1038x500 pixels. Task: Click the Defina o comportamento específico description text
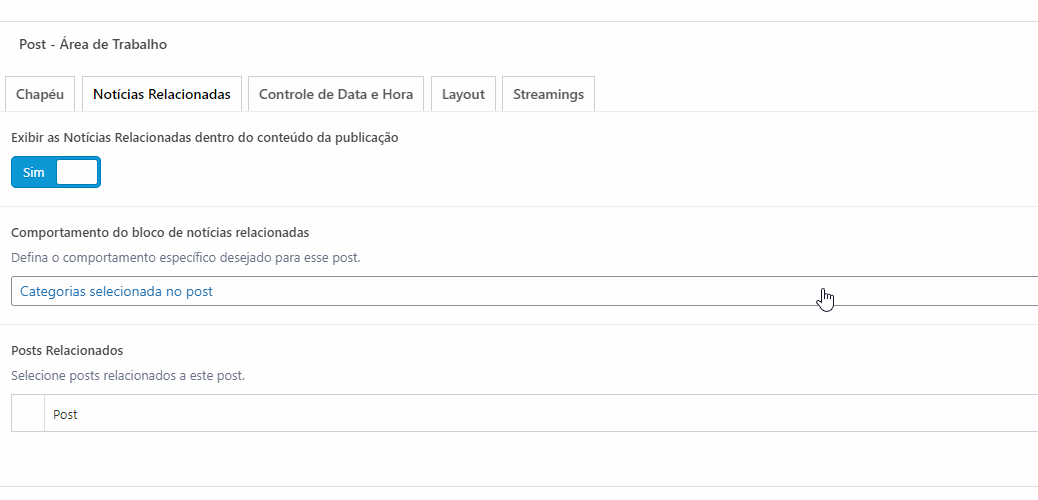pos(185,258)
